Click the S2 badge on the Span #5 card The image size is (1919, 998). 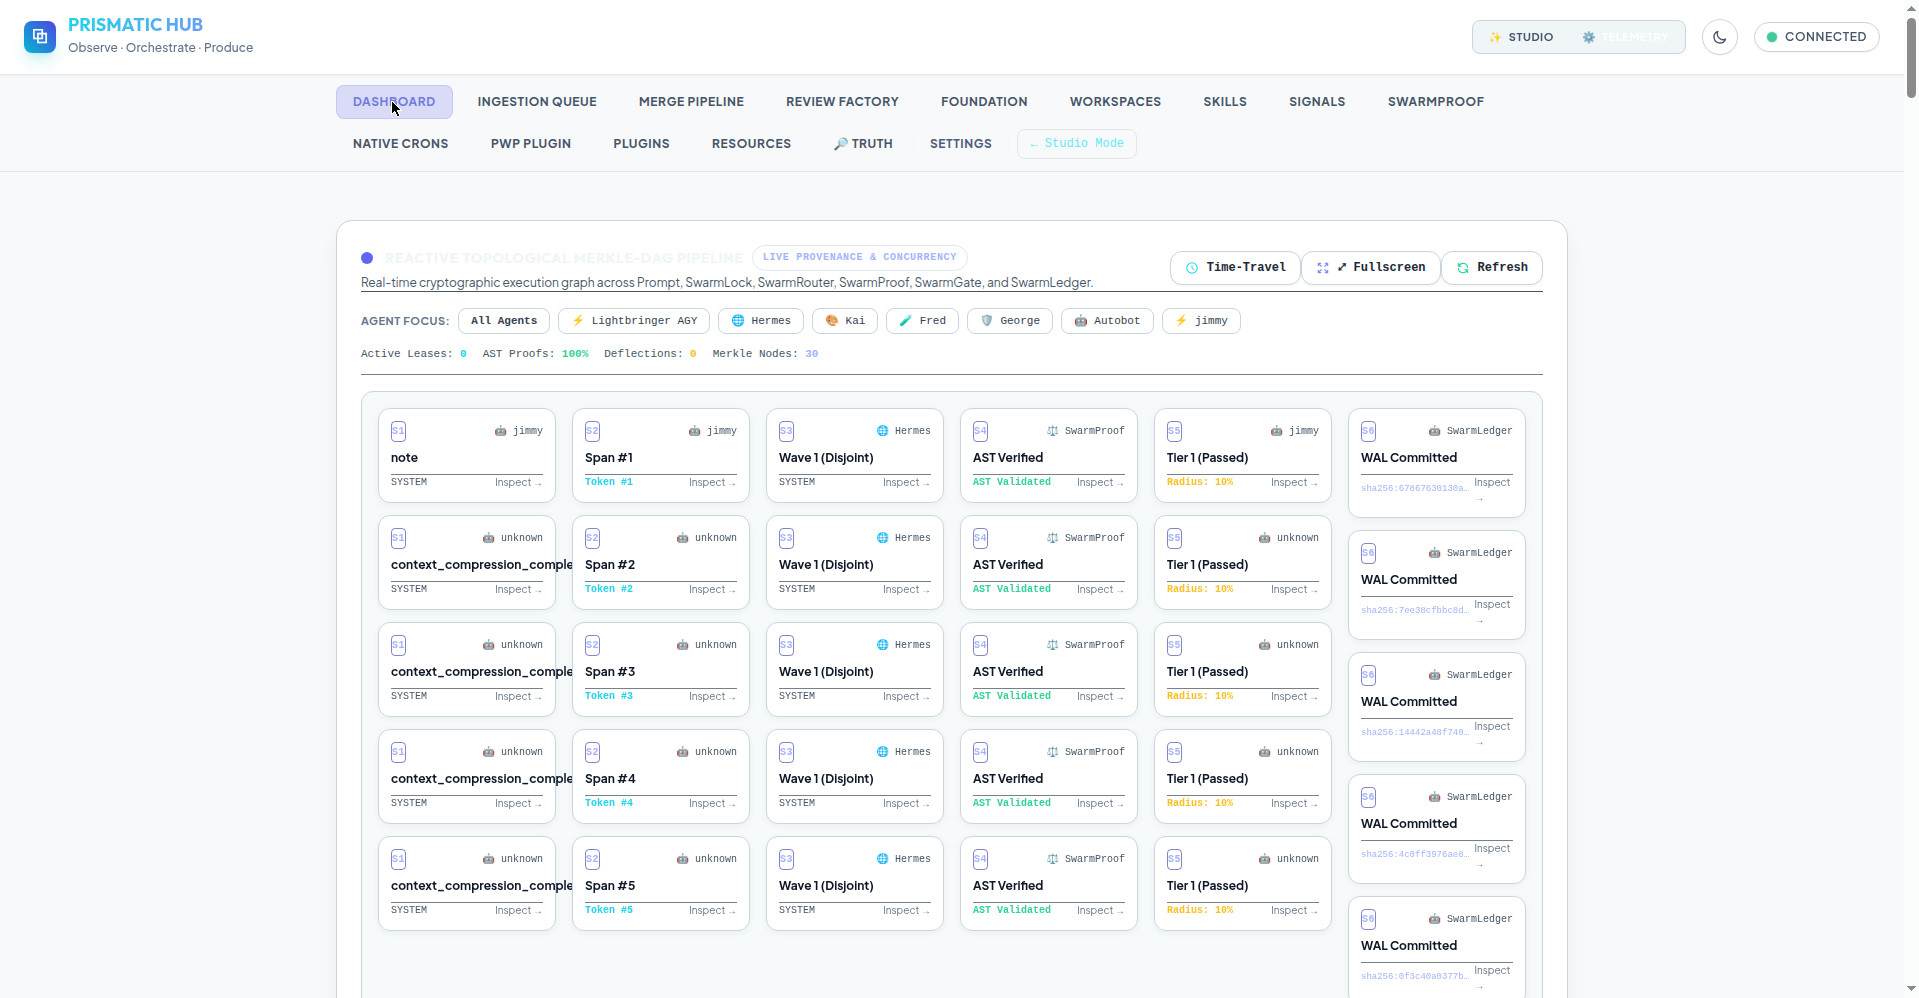tap(592, 859)
